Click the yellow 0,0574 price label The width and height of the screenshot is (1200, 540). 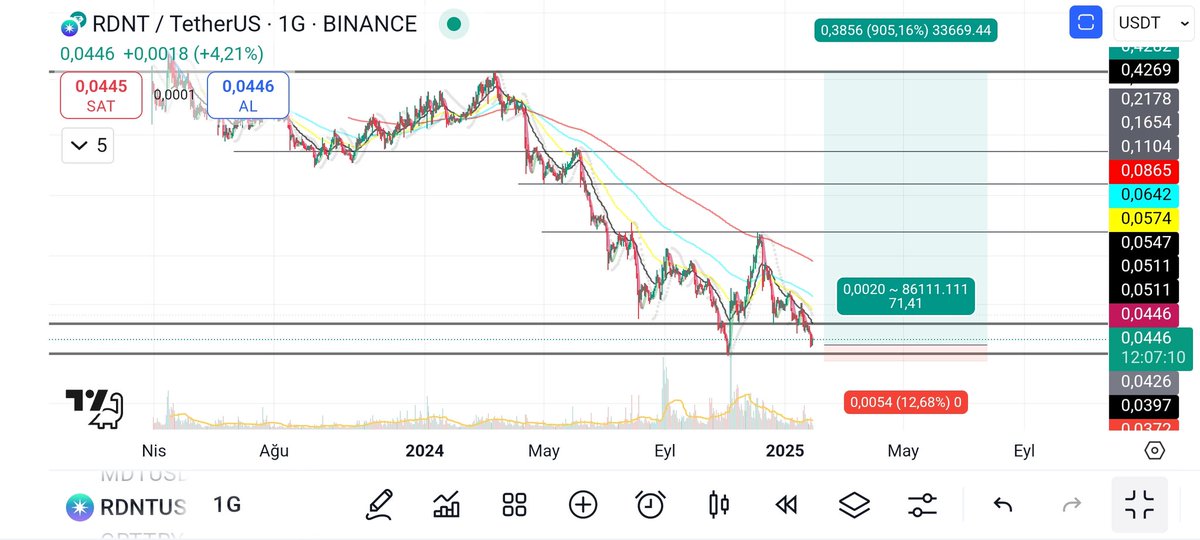(x=1145, y=218)
